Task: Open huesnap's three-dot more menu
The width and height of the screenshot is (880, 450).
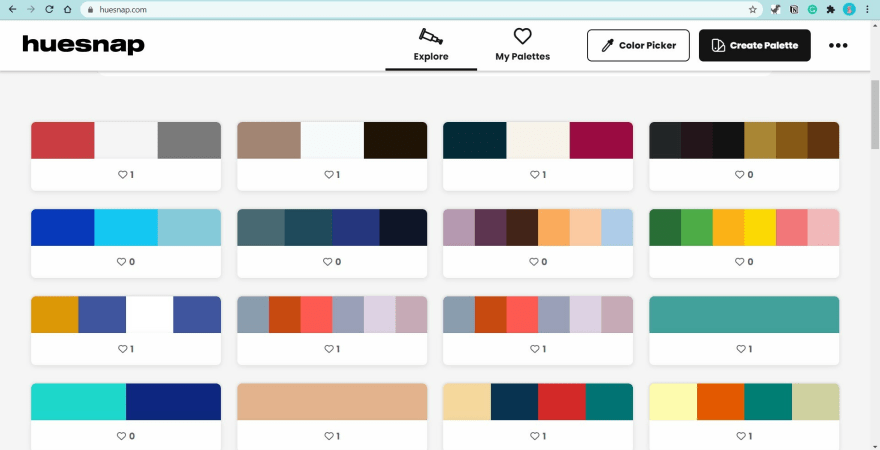Action: 838,45
